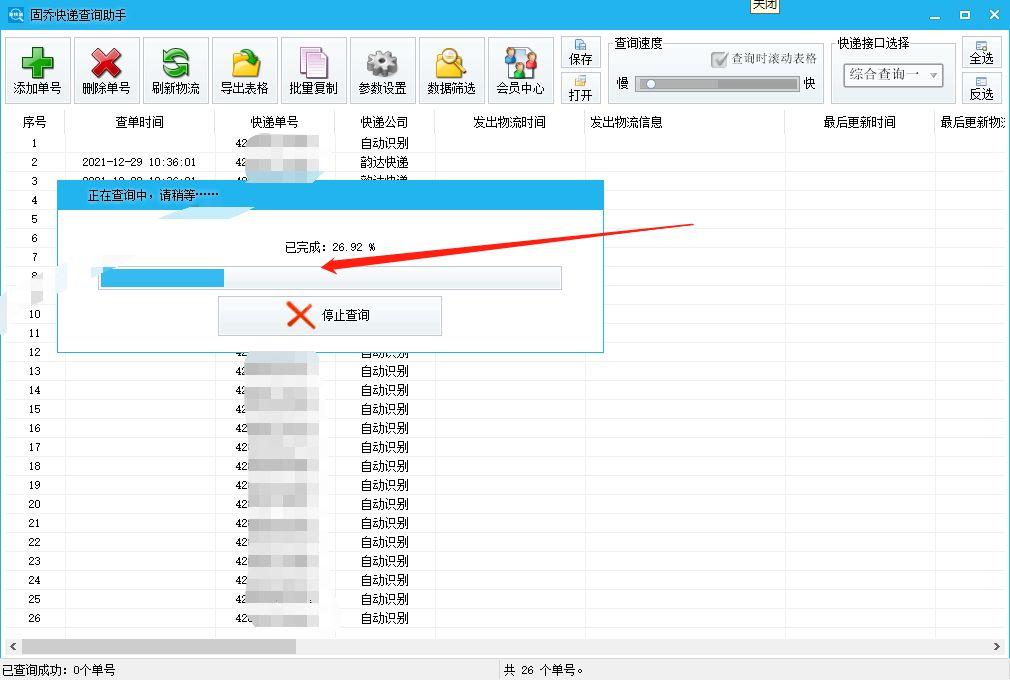Click the 批量复制 batch copy icon
The width and height of the screenshot is (1010, 680).
pos(313,69)
